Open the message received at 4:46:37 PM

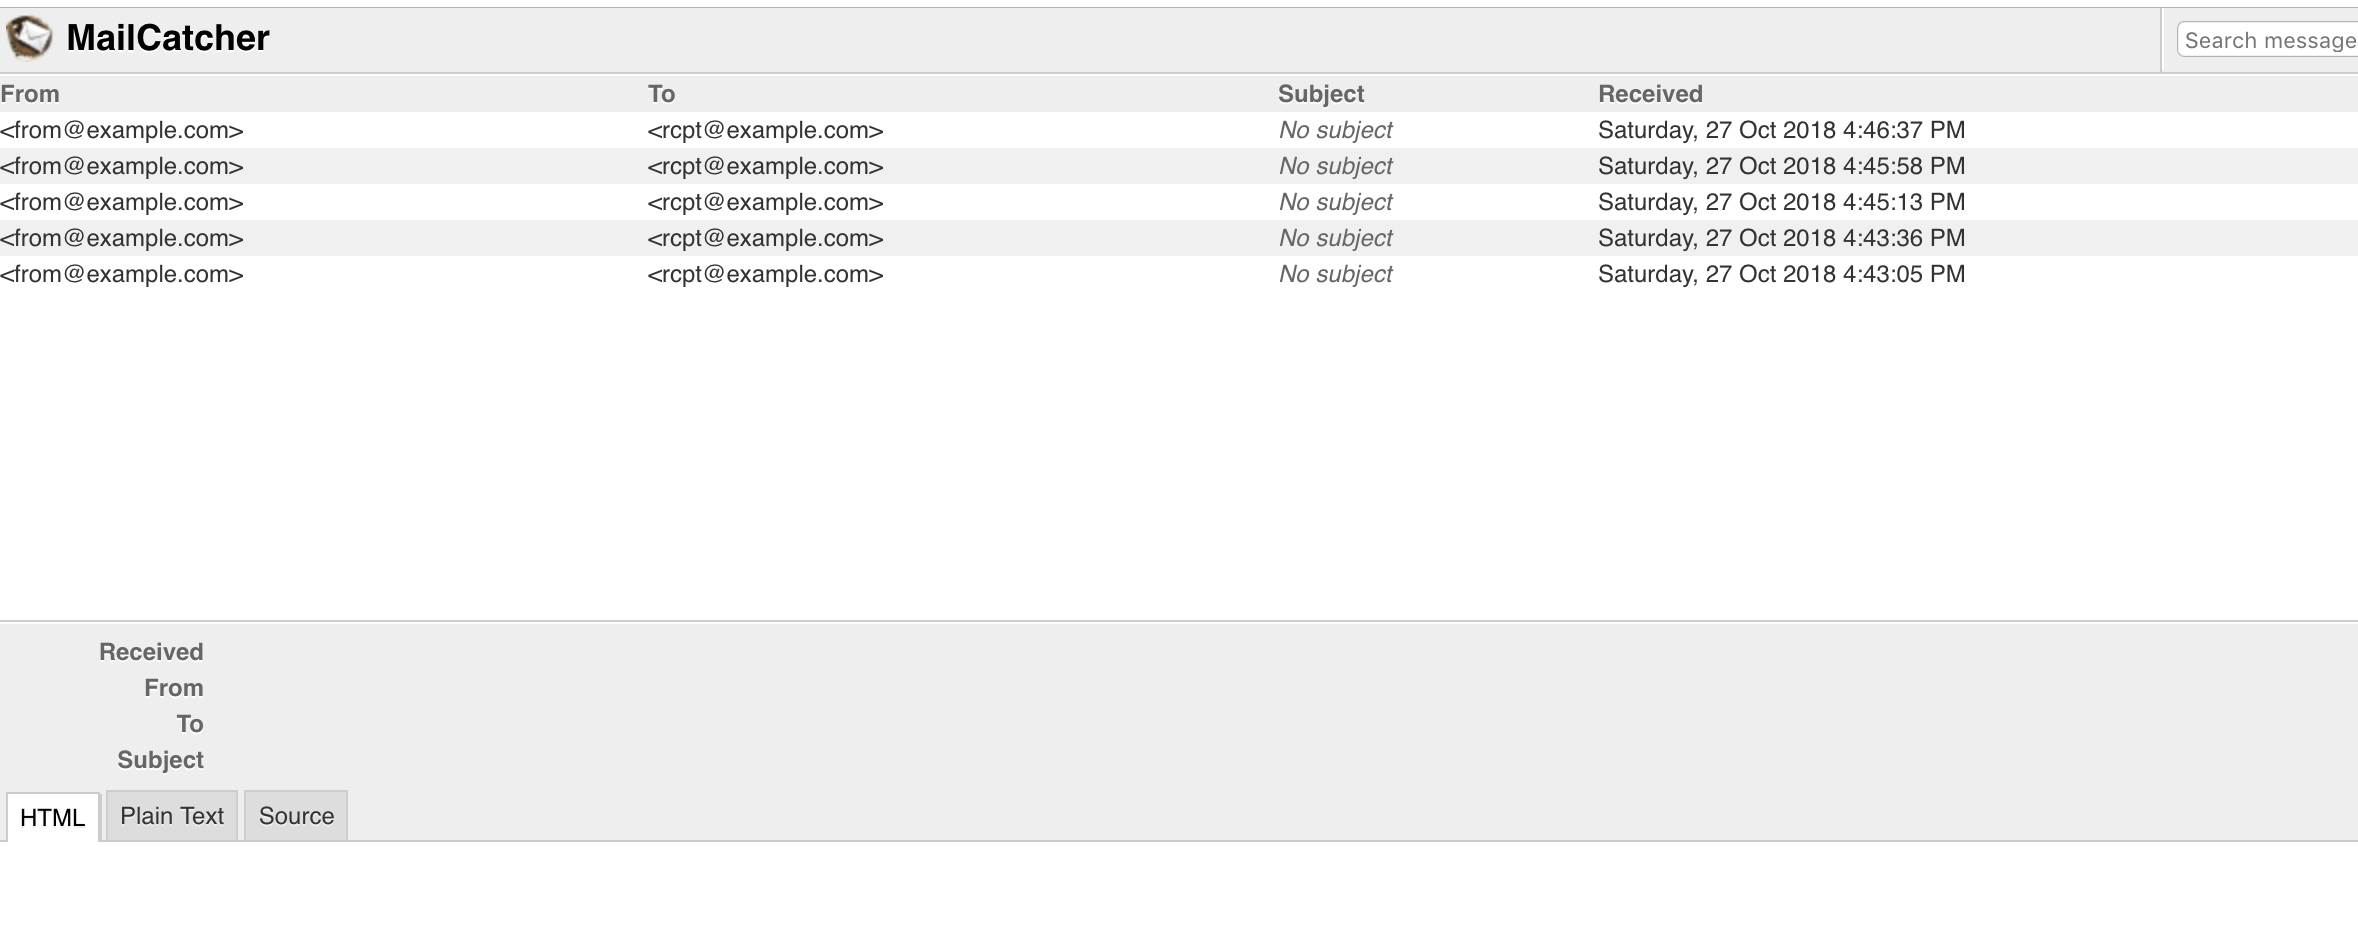1179,130
